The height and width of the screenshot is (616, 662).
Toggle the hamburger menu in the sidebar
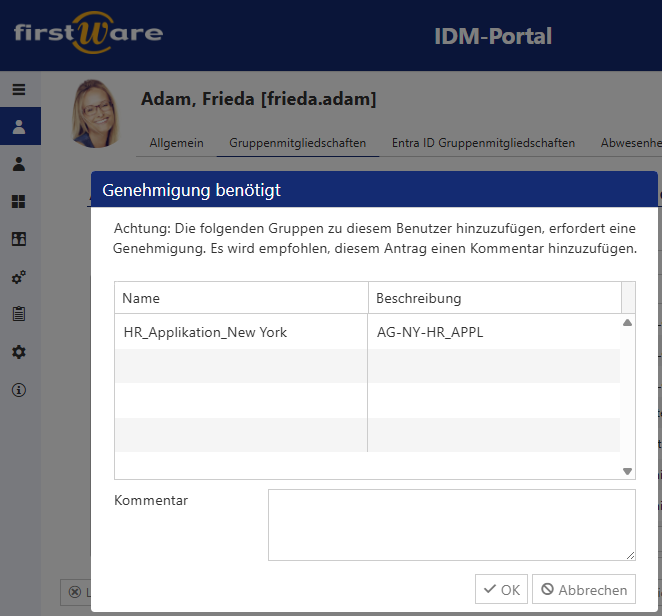(19, 90)
